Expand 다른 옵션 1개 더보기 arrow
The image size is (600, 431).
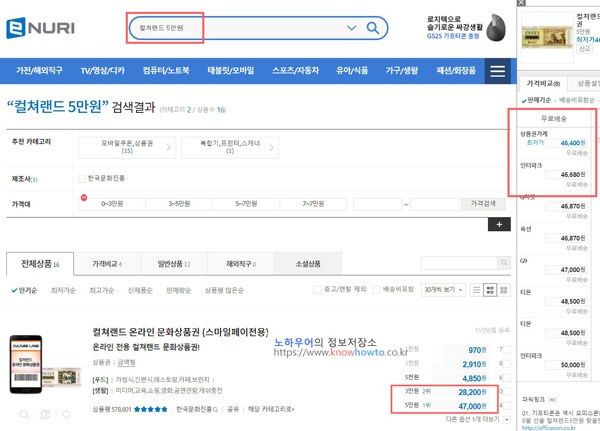coord(507,420)
